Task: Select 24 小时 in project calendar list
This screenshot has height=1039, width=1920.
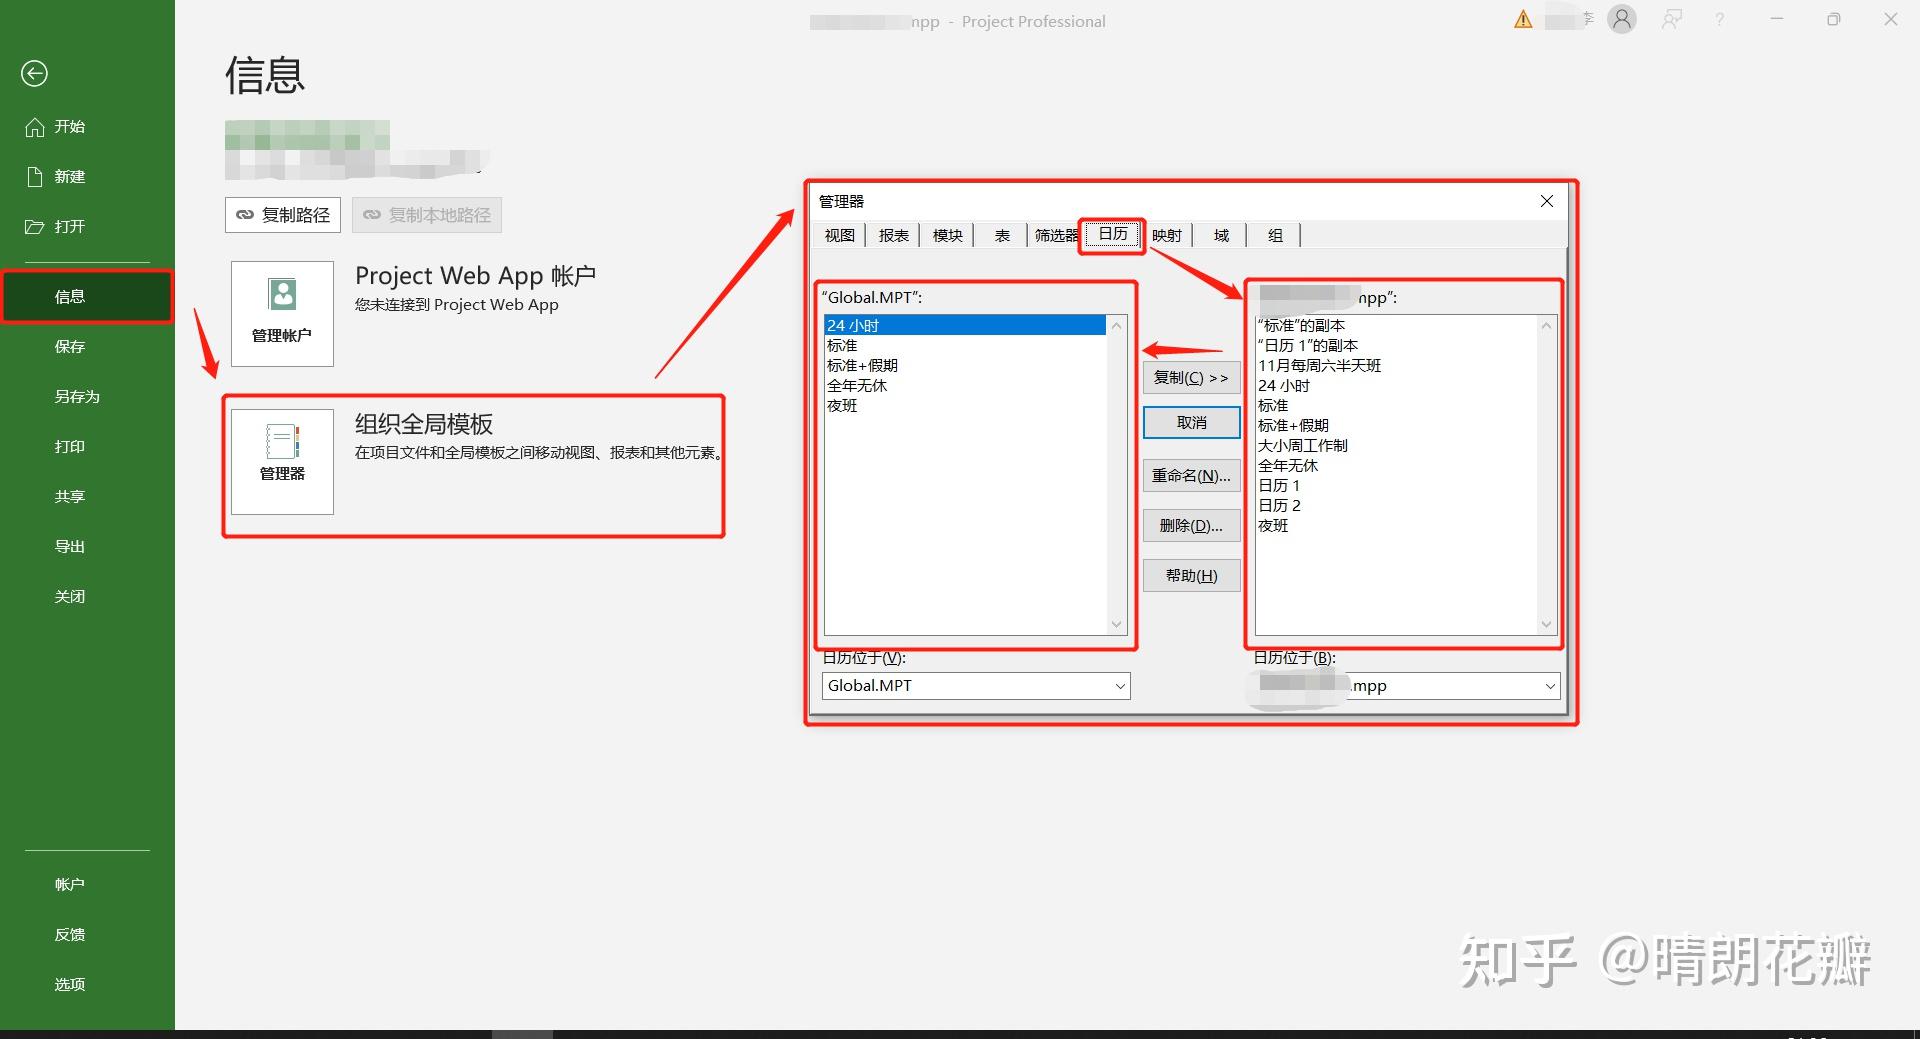Action: tap(1396, 386)
